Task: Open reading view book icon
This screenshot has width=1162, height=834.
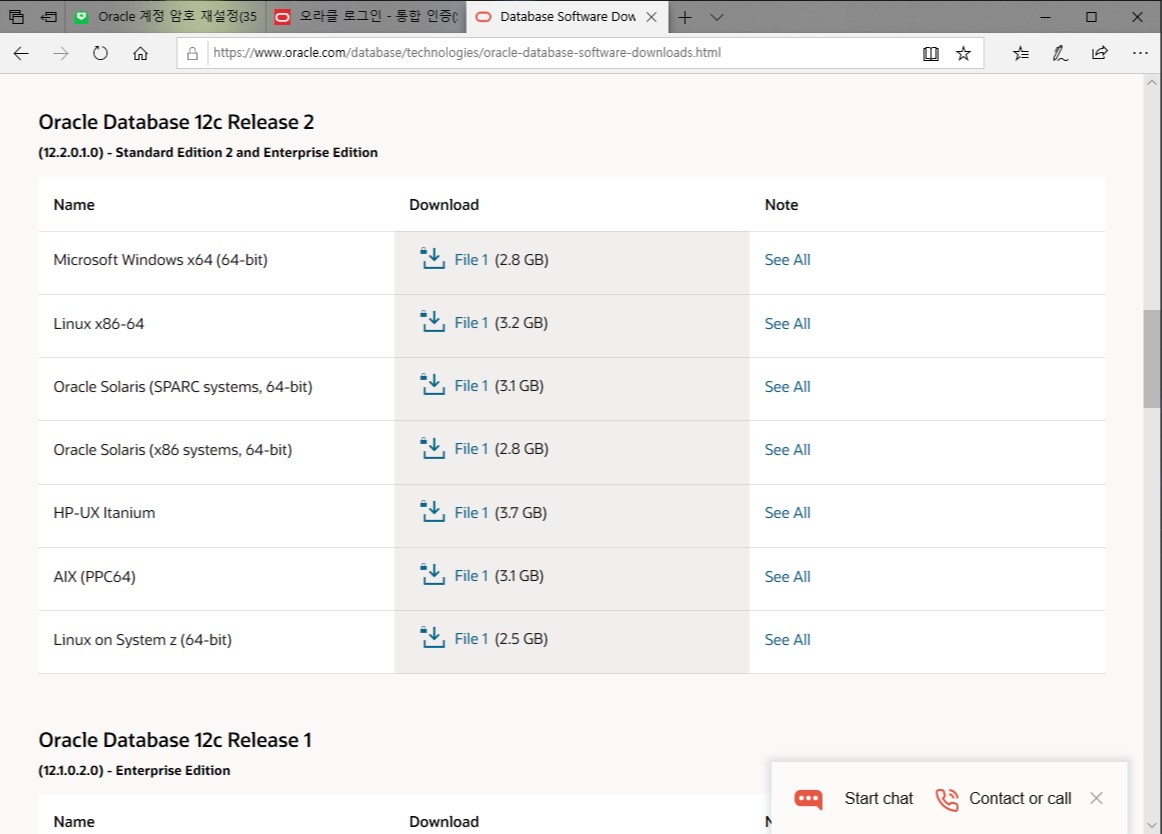Action: [931, 53]
